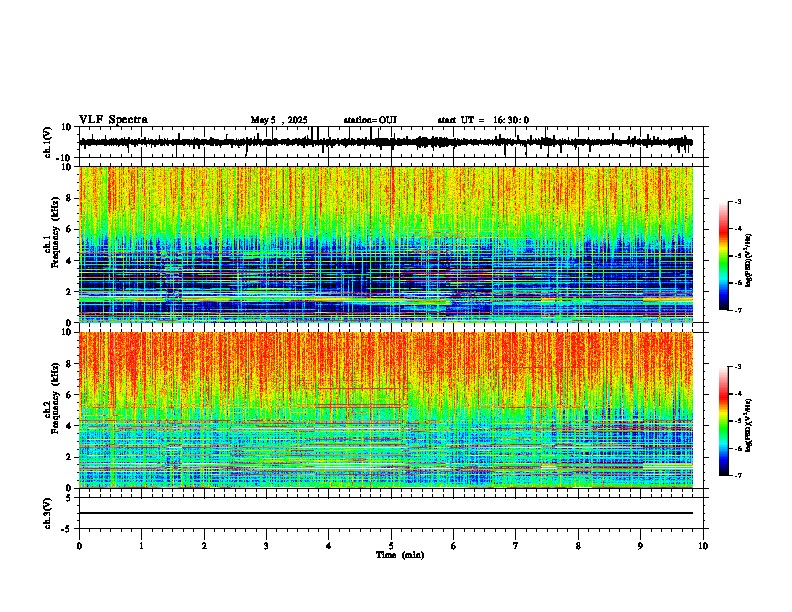Click time axis tick label '1'
792x612 pixels.
[x=141, y=546]
